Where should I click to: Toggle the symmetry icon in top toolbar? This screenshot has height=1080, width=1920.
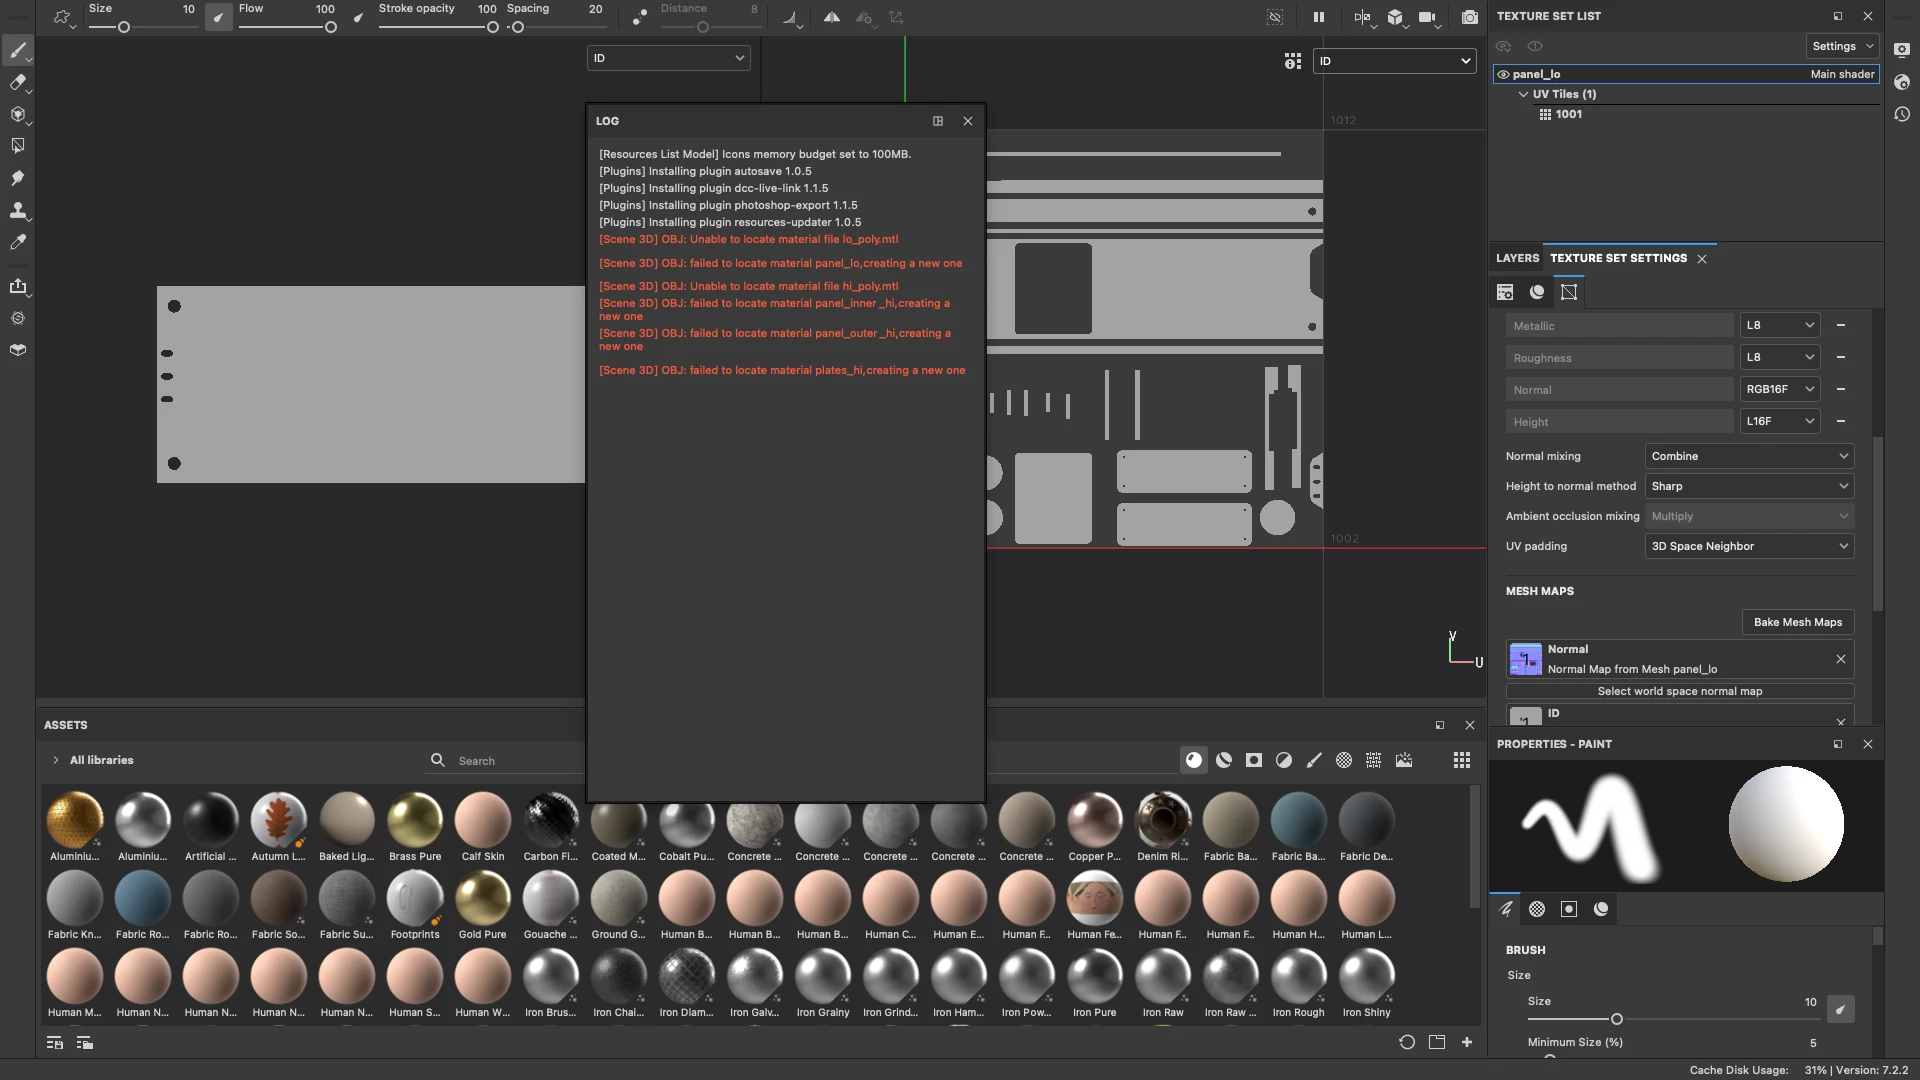pyautogui.click(x=831, y=17)
